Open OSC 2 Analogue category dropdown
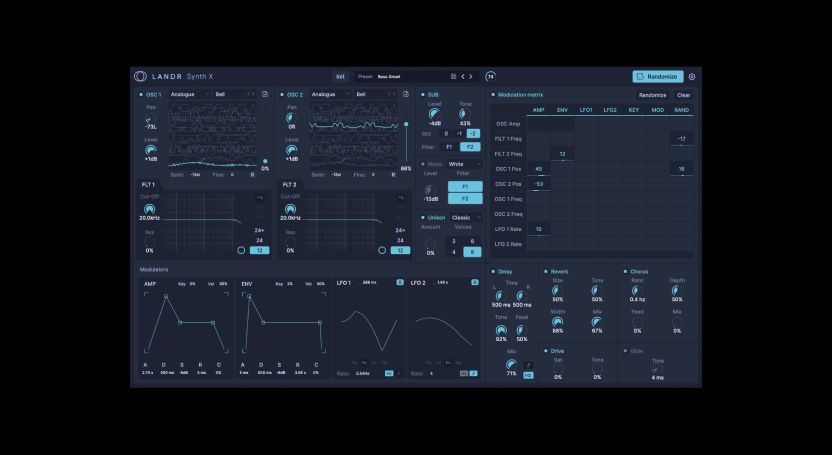Image resolution: width=832 pixels, height=455 pixels. [331, 94]
